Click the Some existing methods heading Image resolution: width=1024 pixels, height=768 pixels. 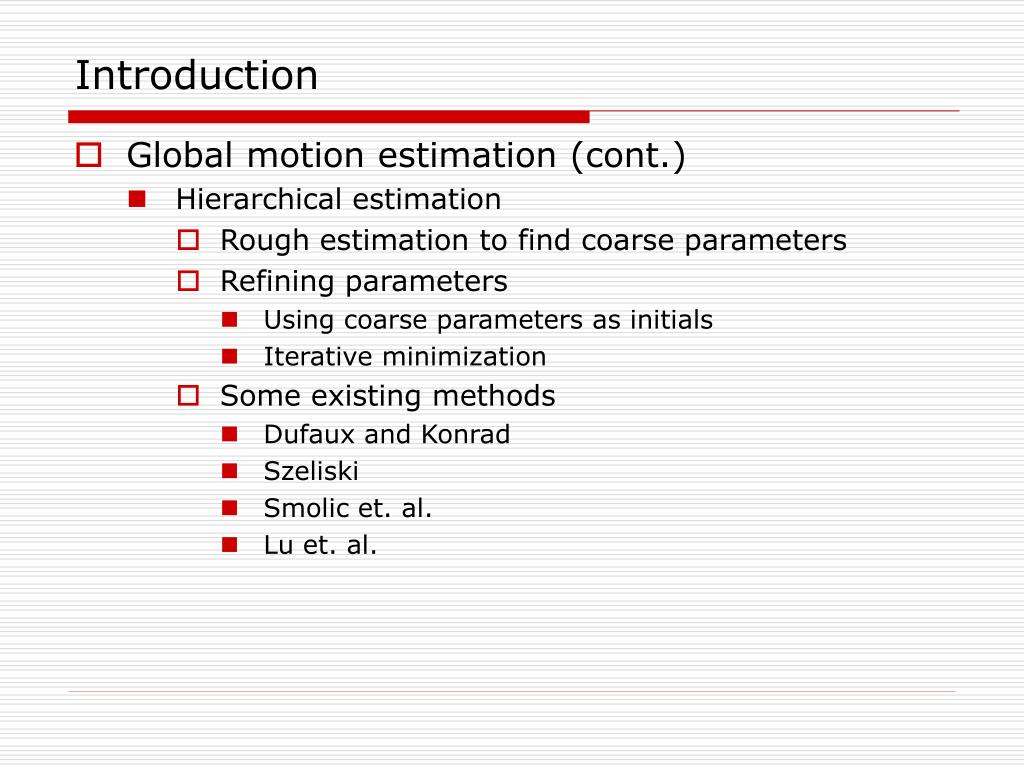coord(388,396)
